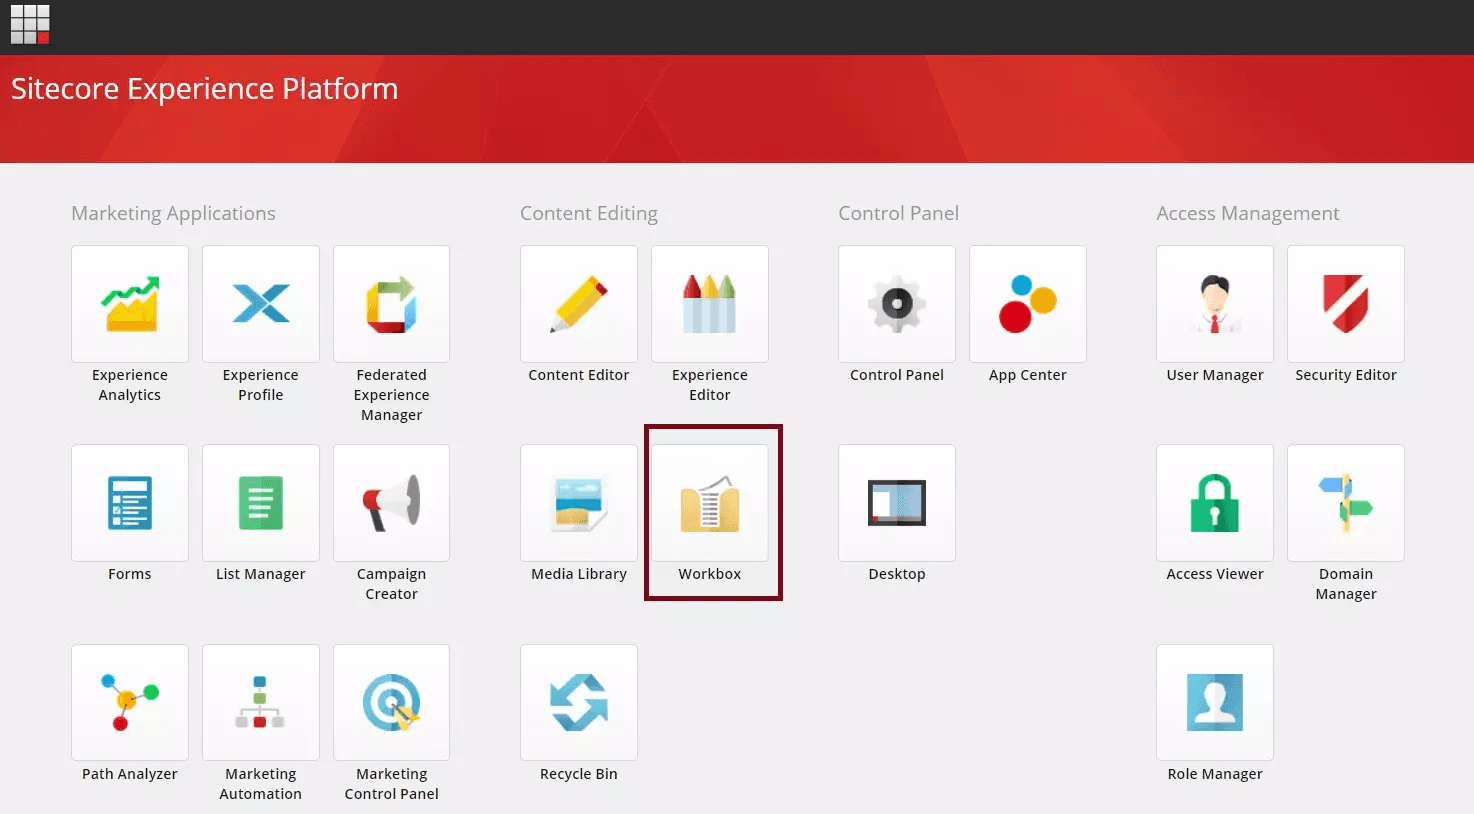This screenshot has width=1474, height=814.
Task: Click the Control Panel section heading
Action: [898, 213]
